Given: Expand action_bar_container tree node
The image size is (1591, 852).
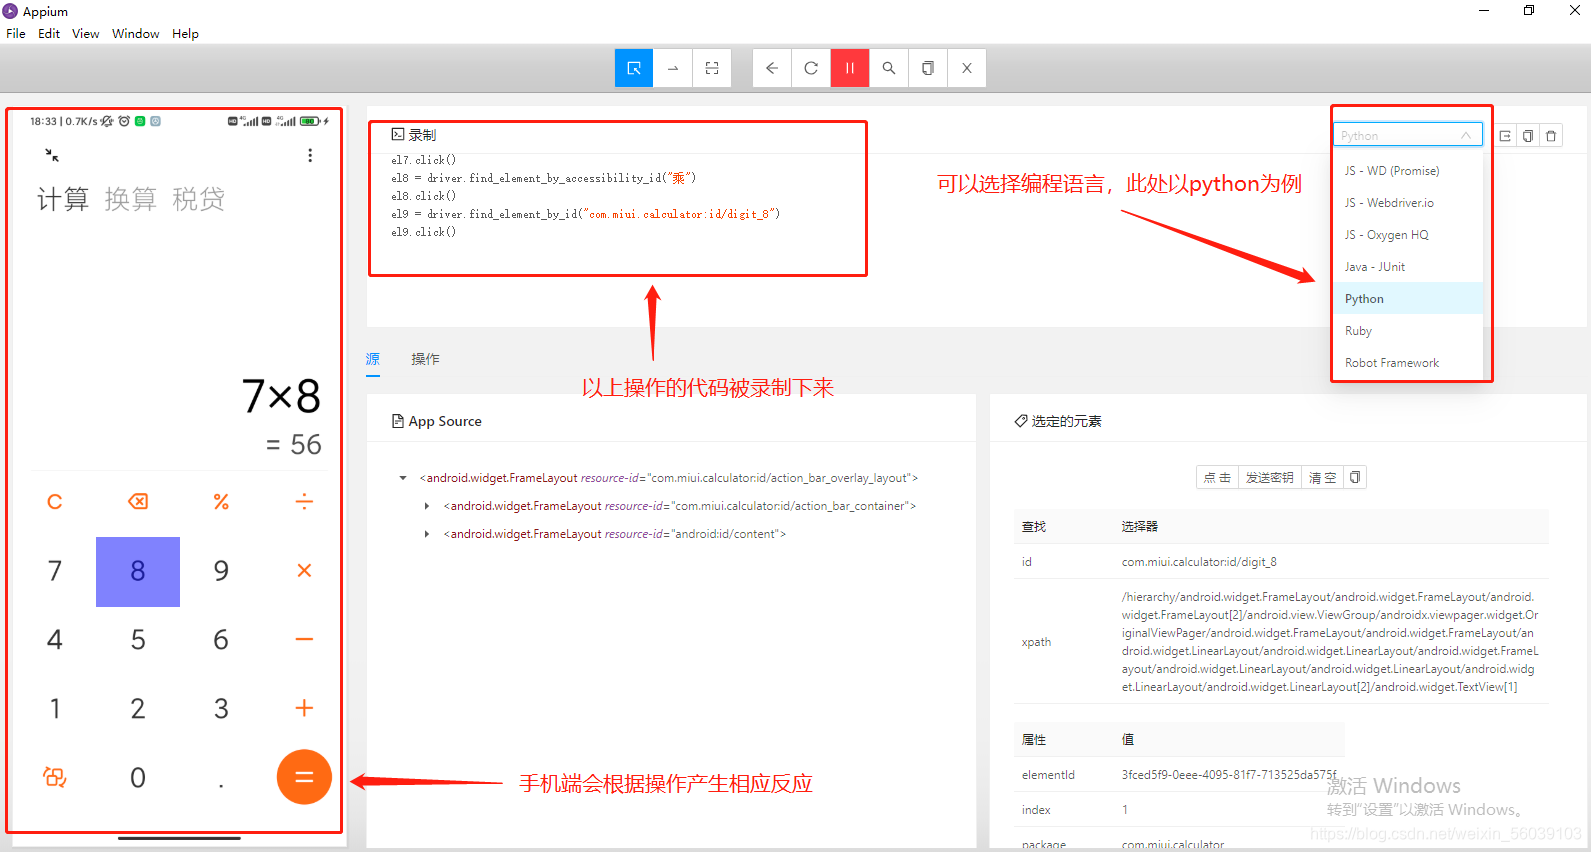Looking at the screenshot, I should coord(427,506).
